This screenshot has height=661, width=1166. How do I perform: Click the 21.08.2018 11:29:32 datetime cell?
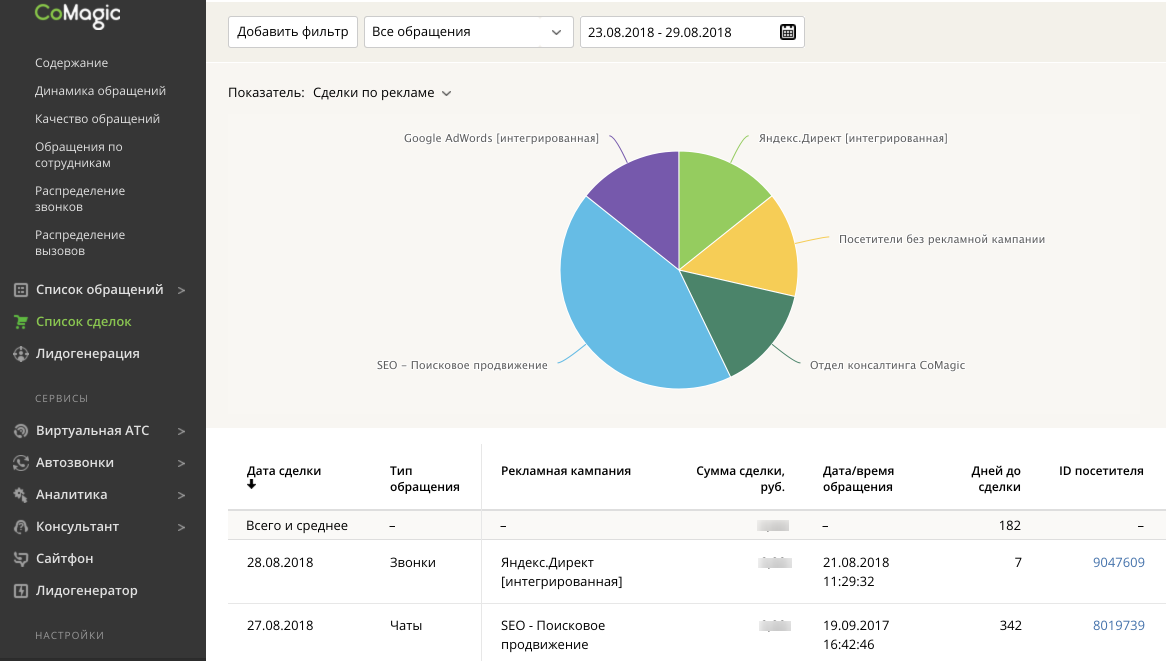click(x=856, y=572)
